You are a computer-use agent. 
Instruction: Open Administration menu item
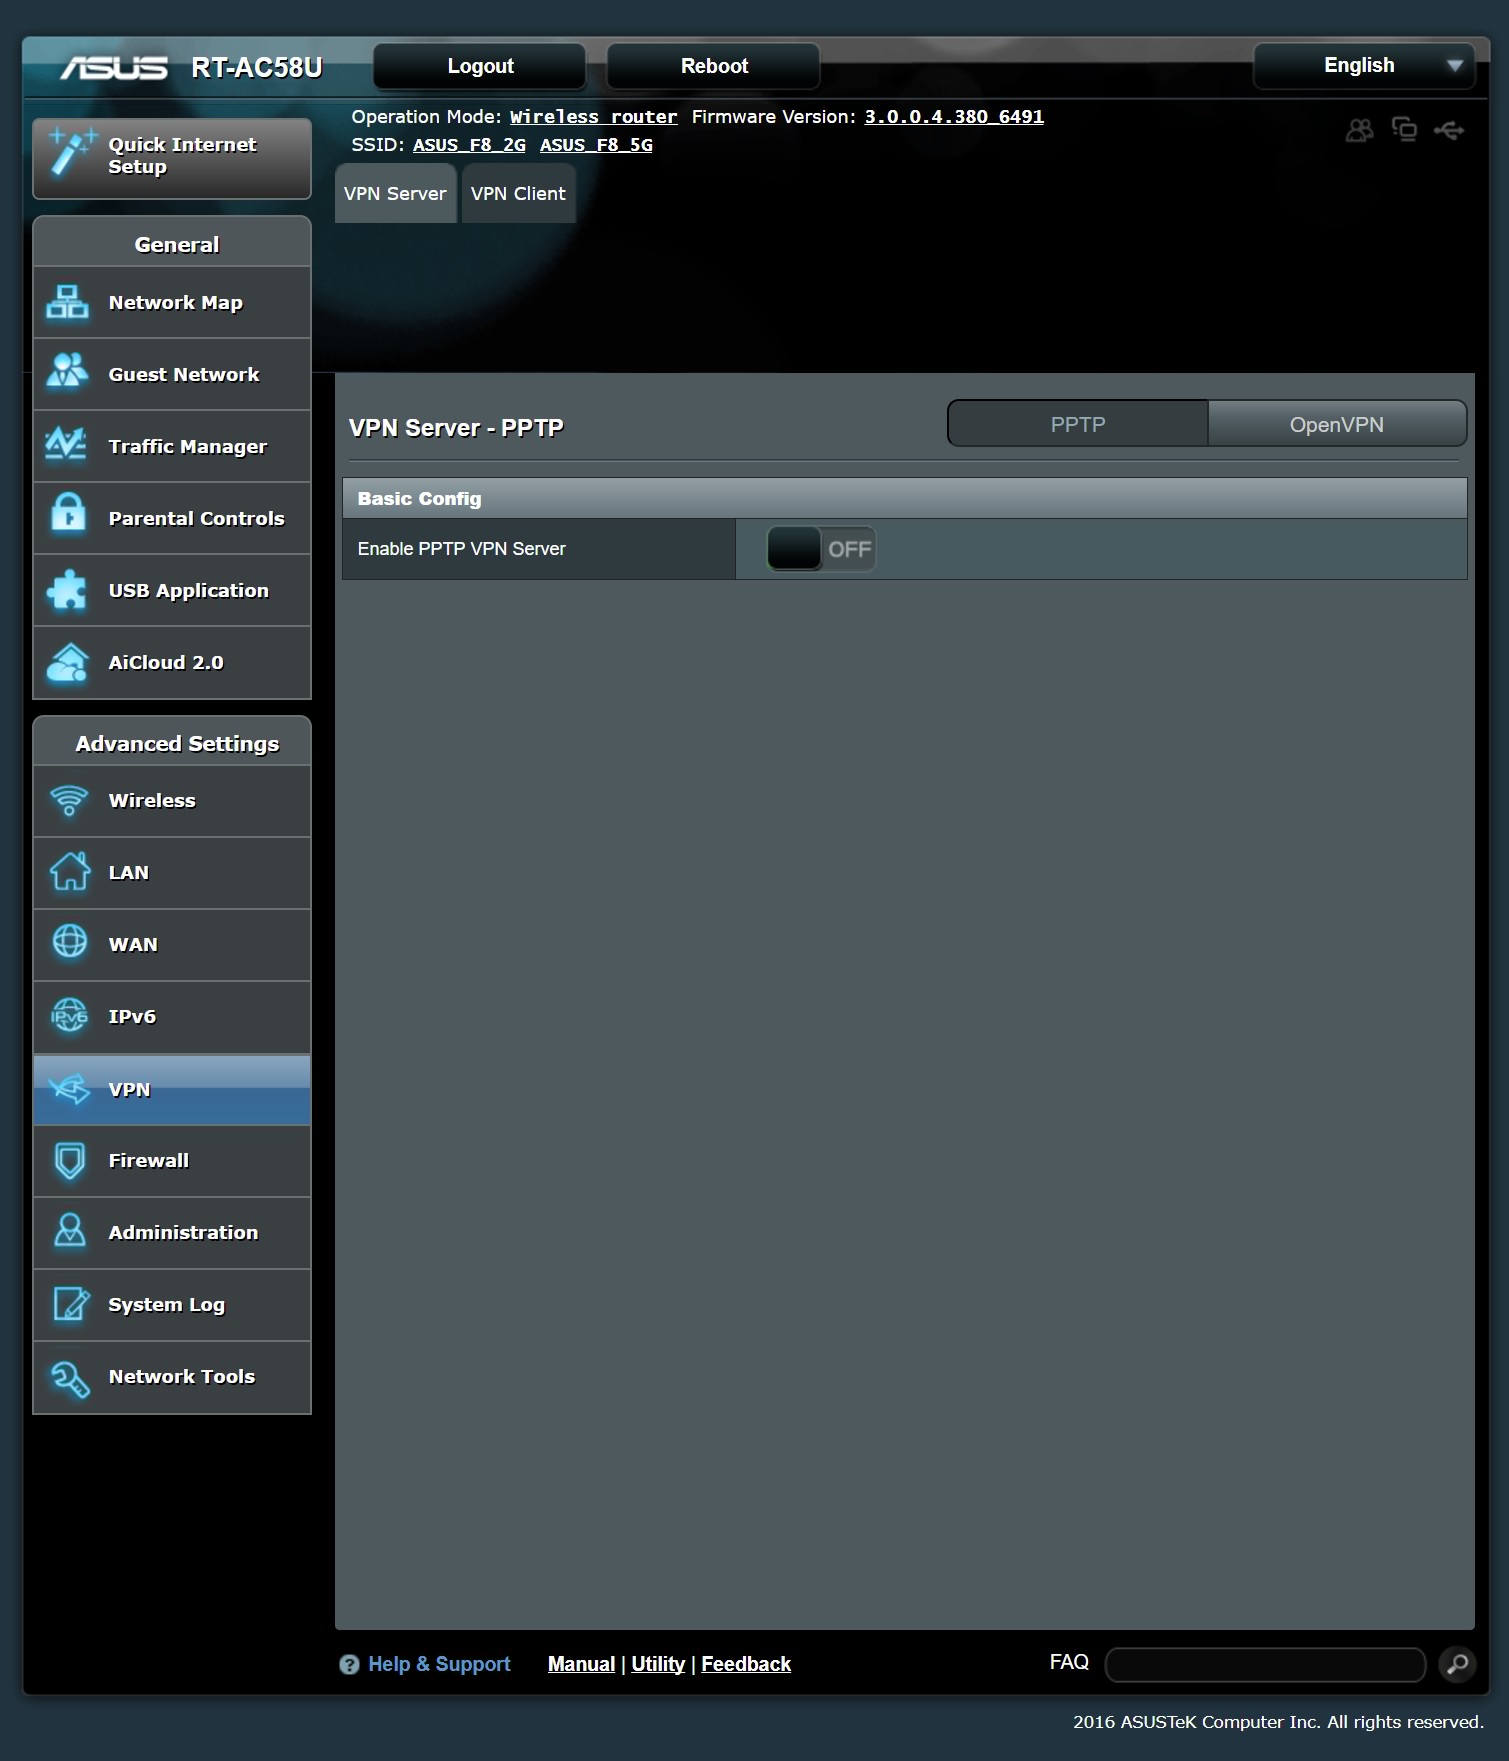172,1232
